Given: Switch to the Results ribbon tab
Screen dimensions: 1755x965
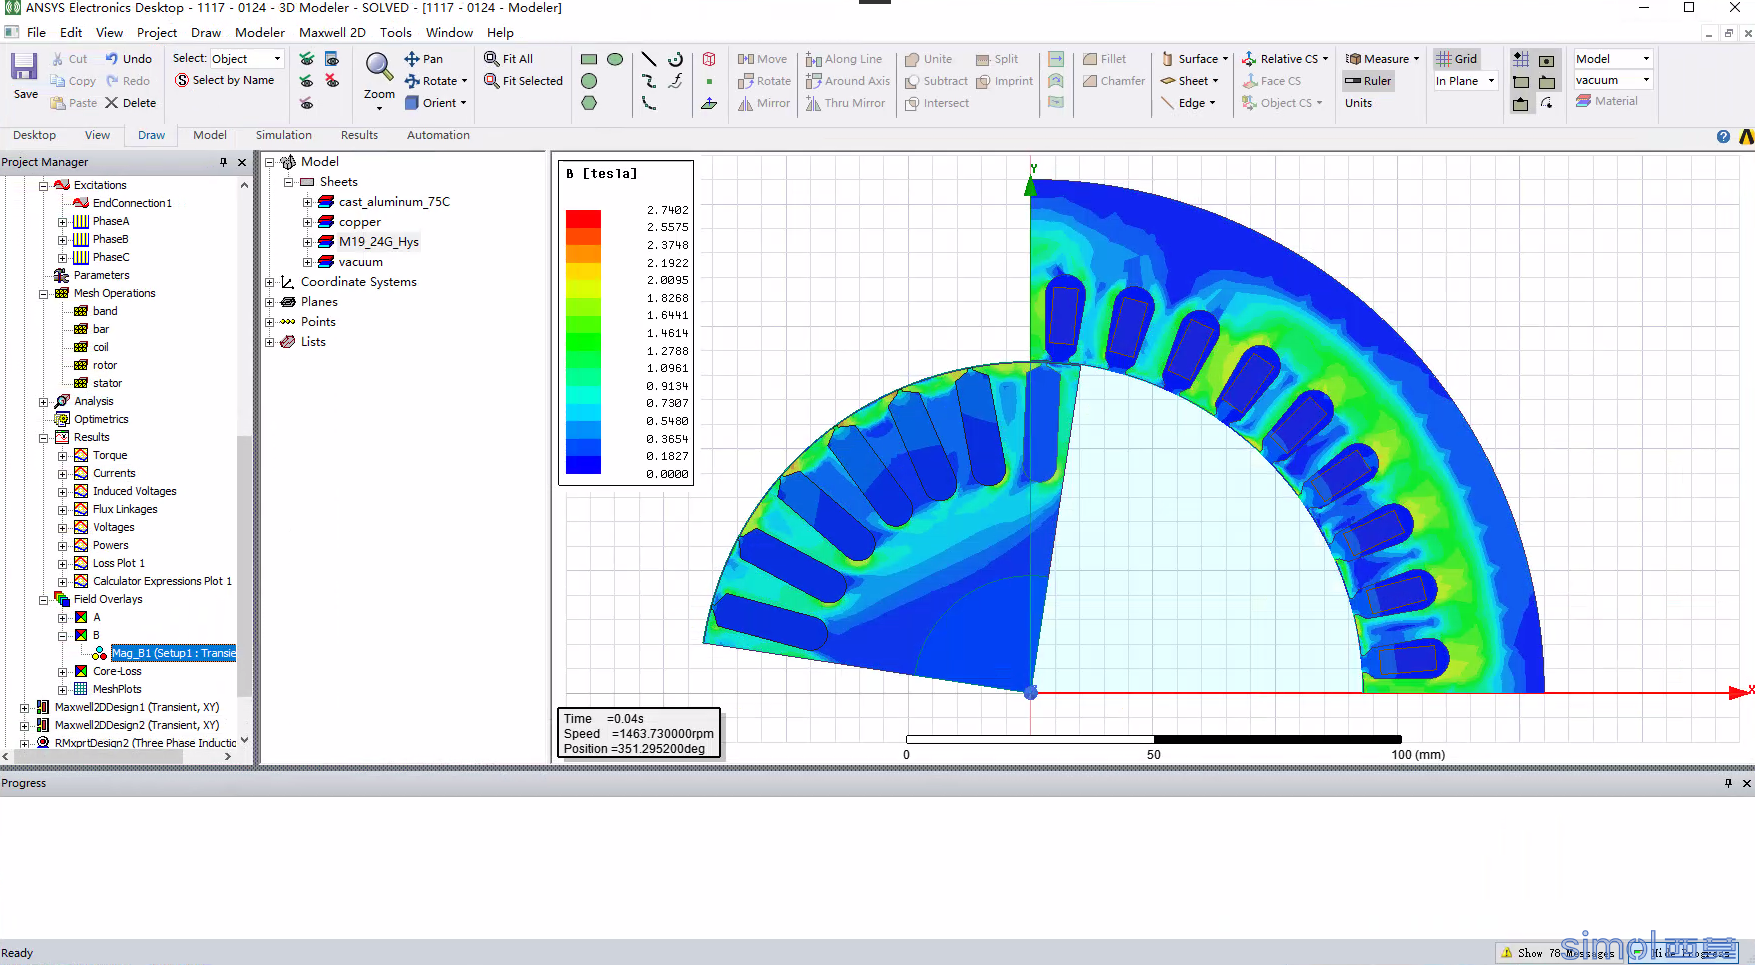Looking at the screenshot, I should pyautogui.click(x=359, y=135).
